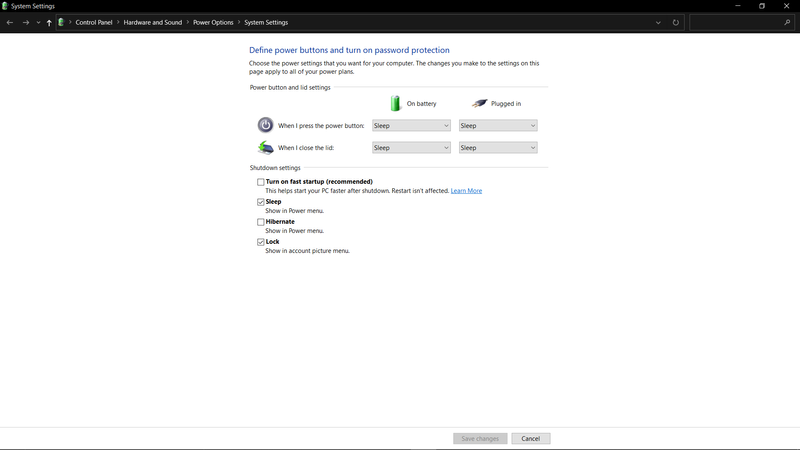The height and width of the screenshot is (450, 800).
Task: Click the address bar location icon
Action: point(62,22)
